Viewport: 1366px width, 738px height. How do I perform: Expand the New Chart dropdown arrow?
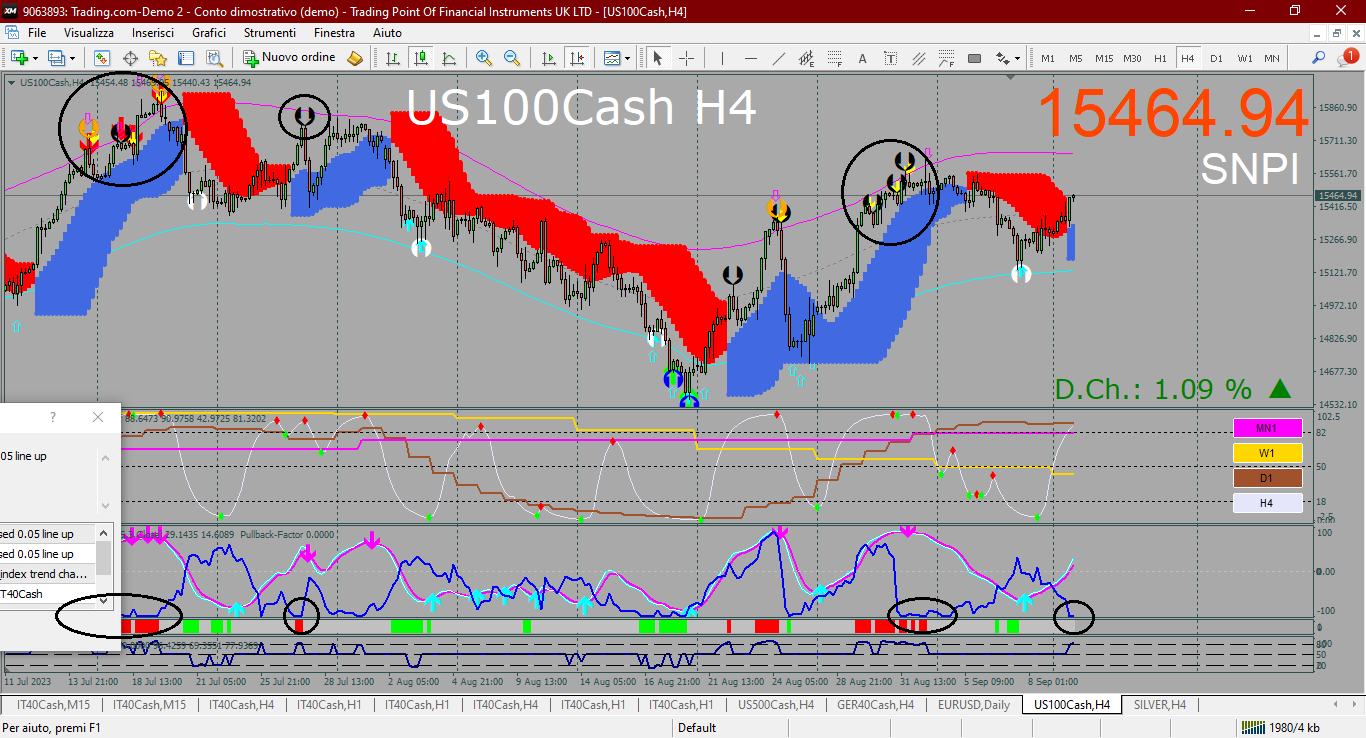click(35, 59)
